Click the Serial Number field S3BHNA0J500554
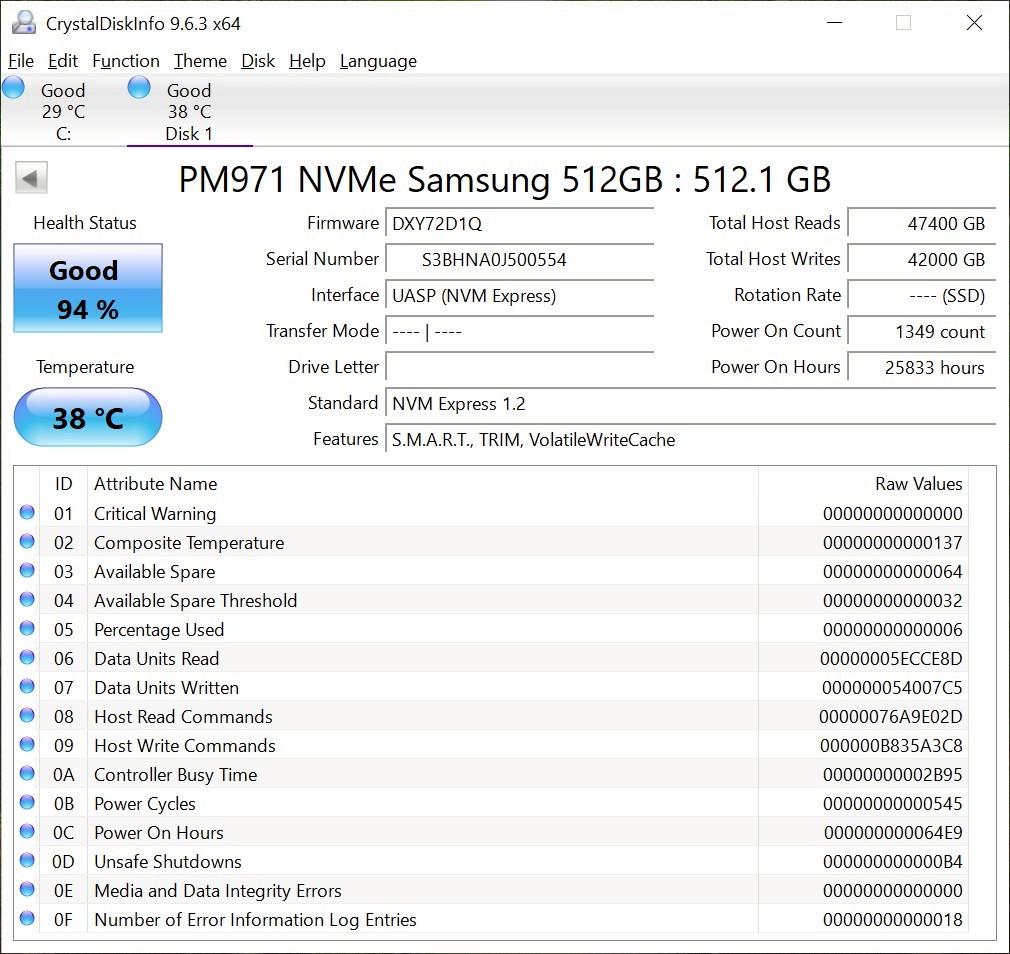The height and width of the screenshot is (954, 1010). (519, 260)
